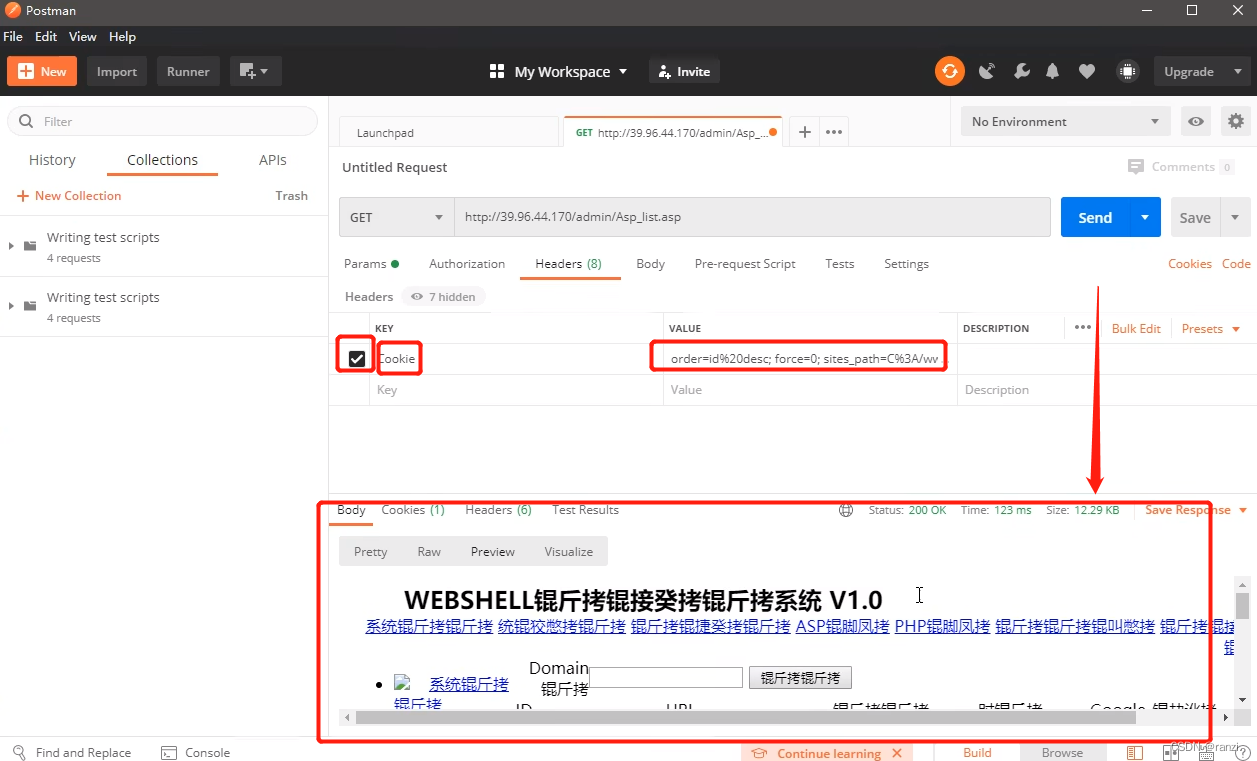1257x761 pixels.
Task: Click the sidebar Filter search field
Action: [163, 121]
